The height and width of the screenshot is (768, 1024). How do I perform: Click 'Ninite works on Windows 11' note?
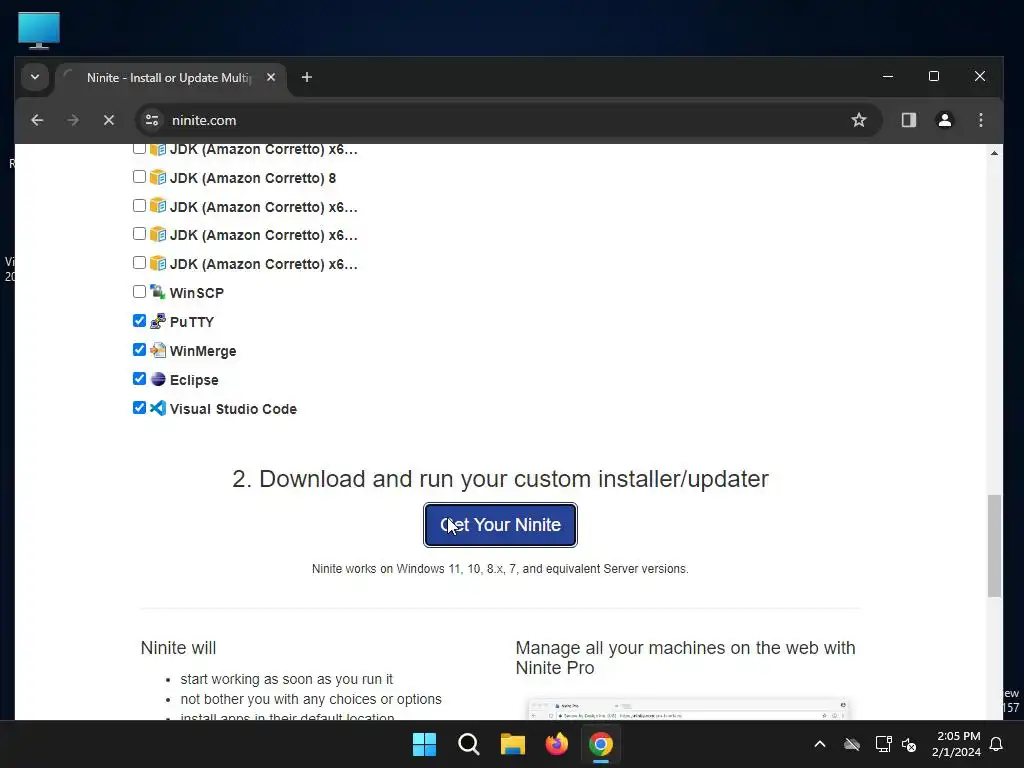[x=500, y=569]
